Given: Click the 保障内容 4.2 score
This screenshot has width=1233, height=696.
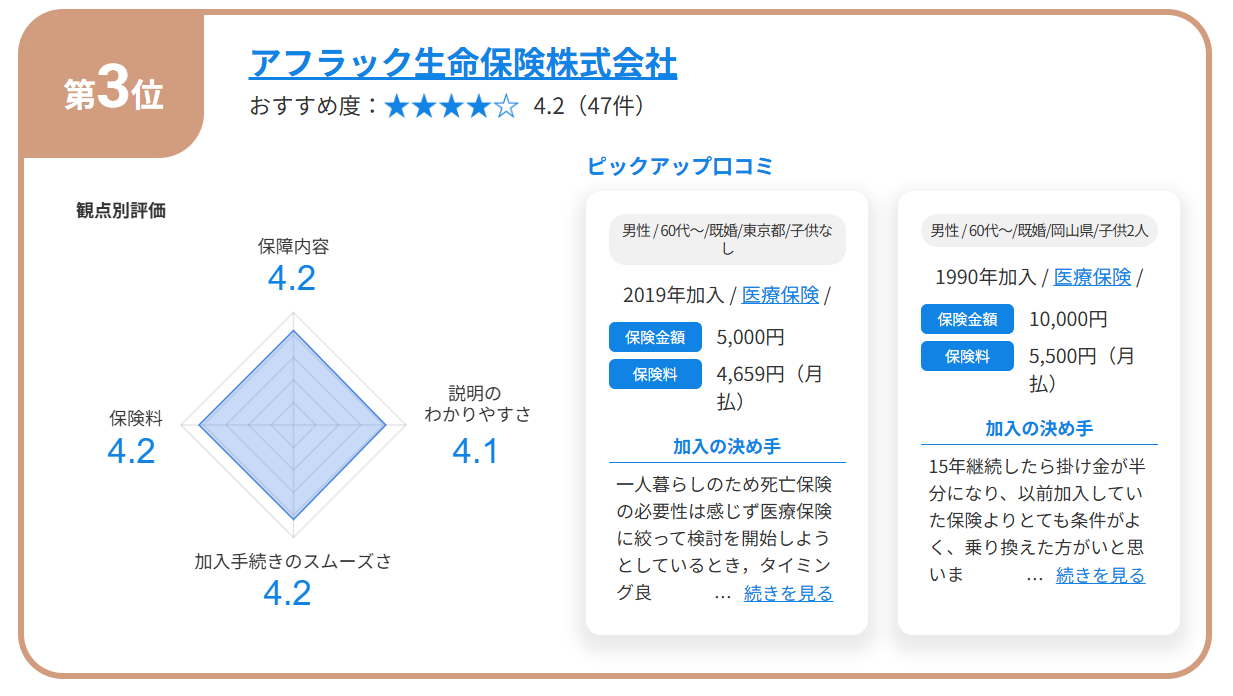Looking at the screenshot, I should 292,277.
